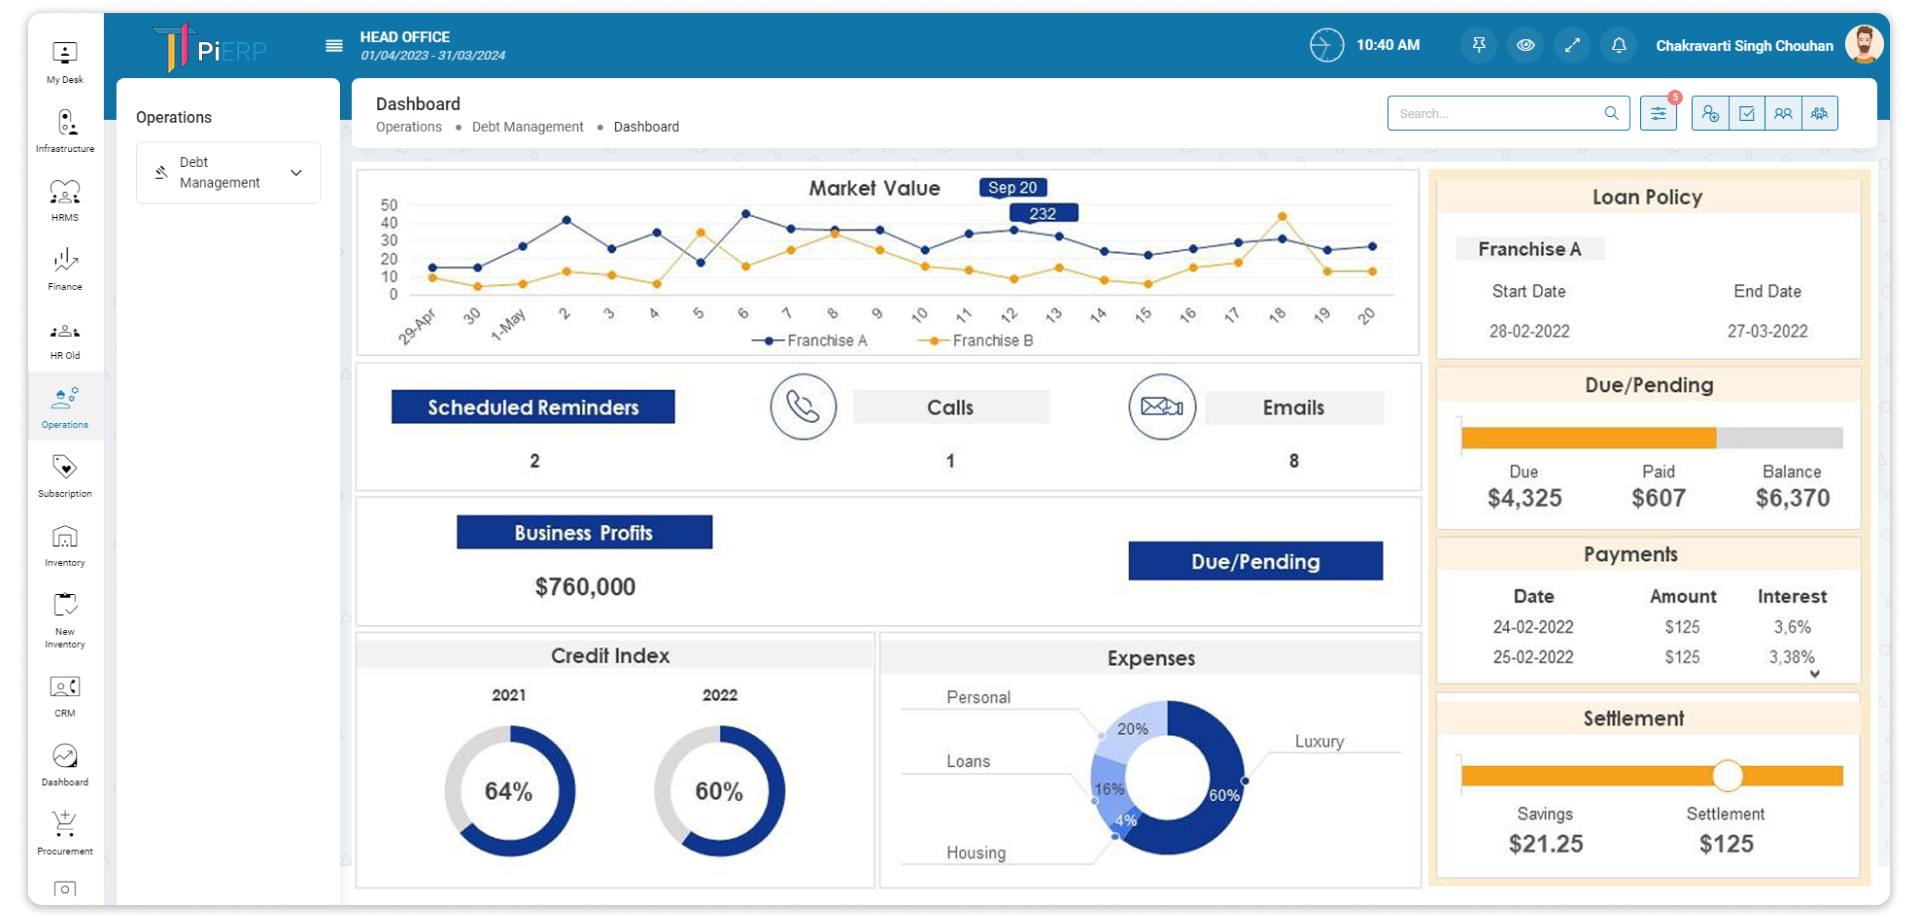Click the add user icon

tap(1710, 114)
